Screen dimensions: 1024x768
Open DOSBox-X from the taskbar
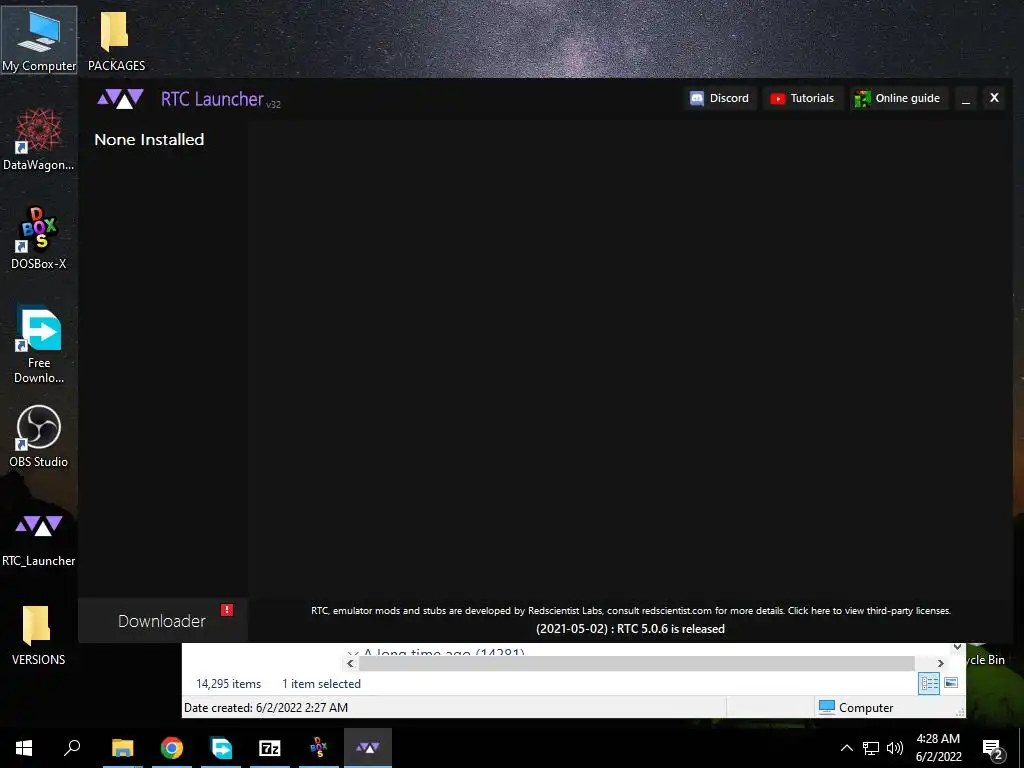coord(319,748)
